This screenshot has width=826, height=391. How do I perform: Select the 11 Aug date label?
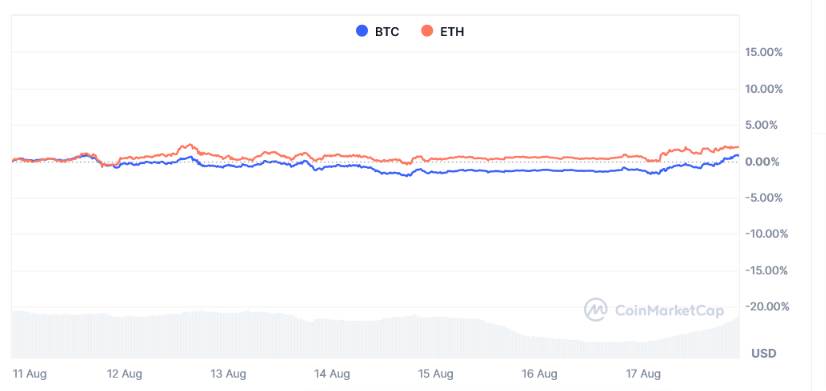[x=30, y=374]
